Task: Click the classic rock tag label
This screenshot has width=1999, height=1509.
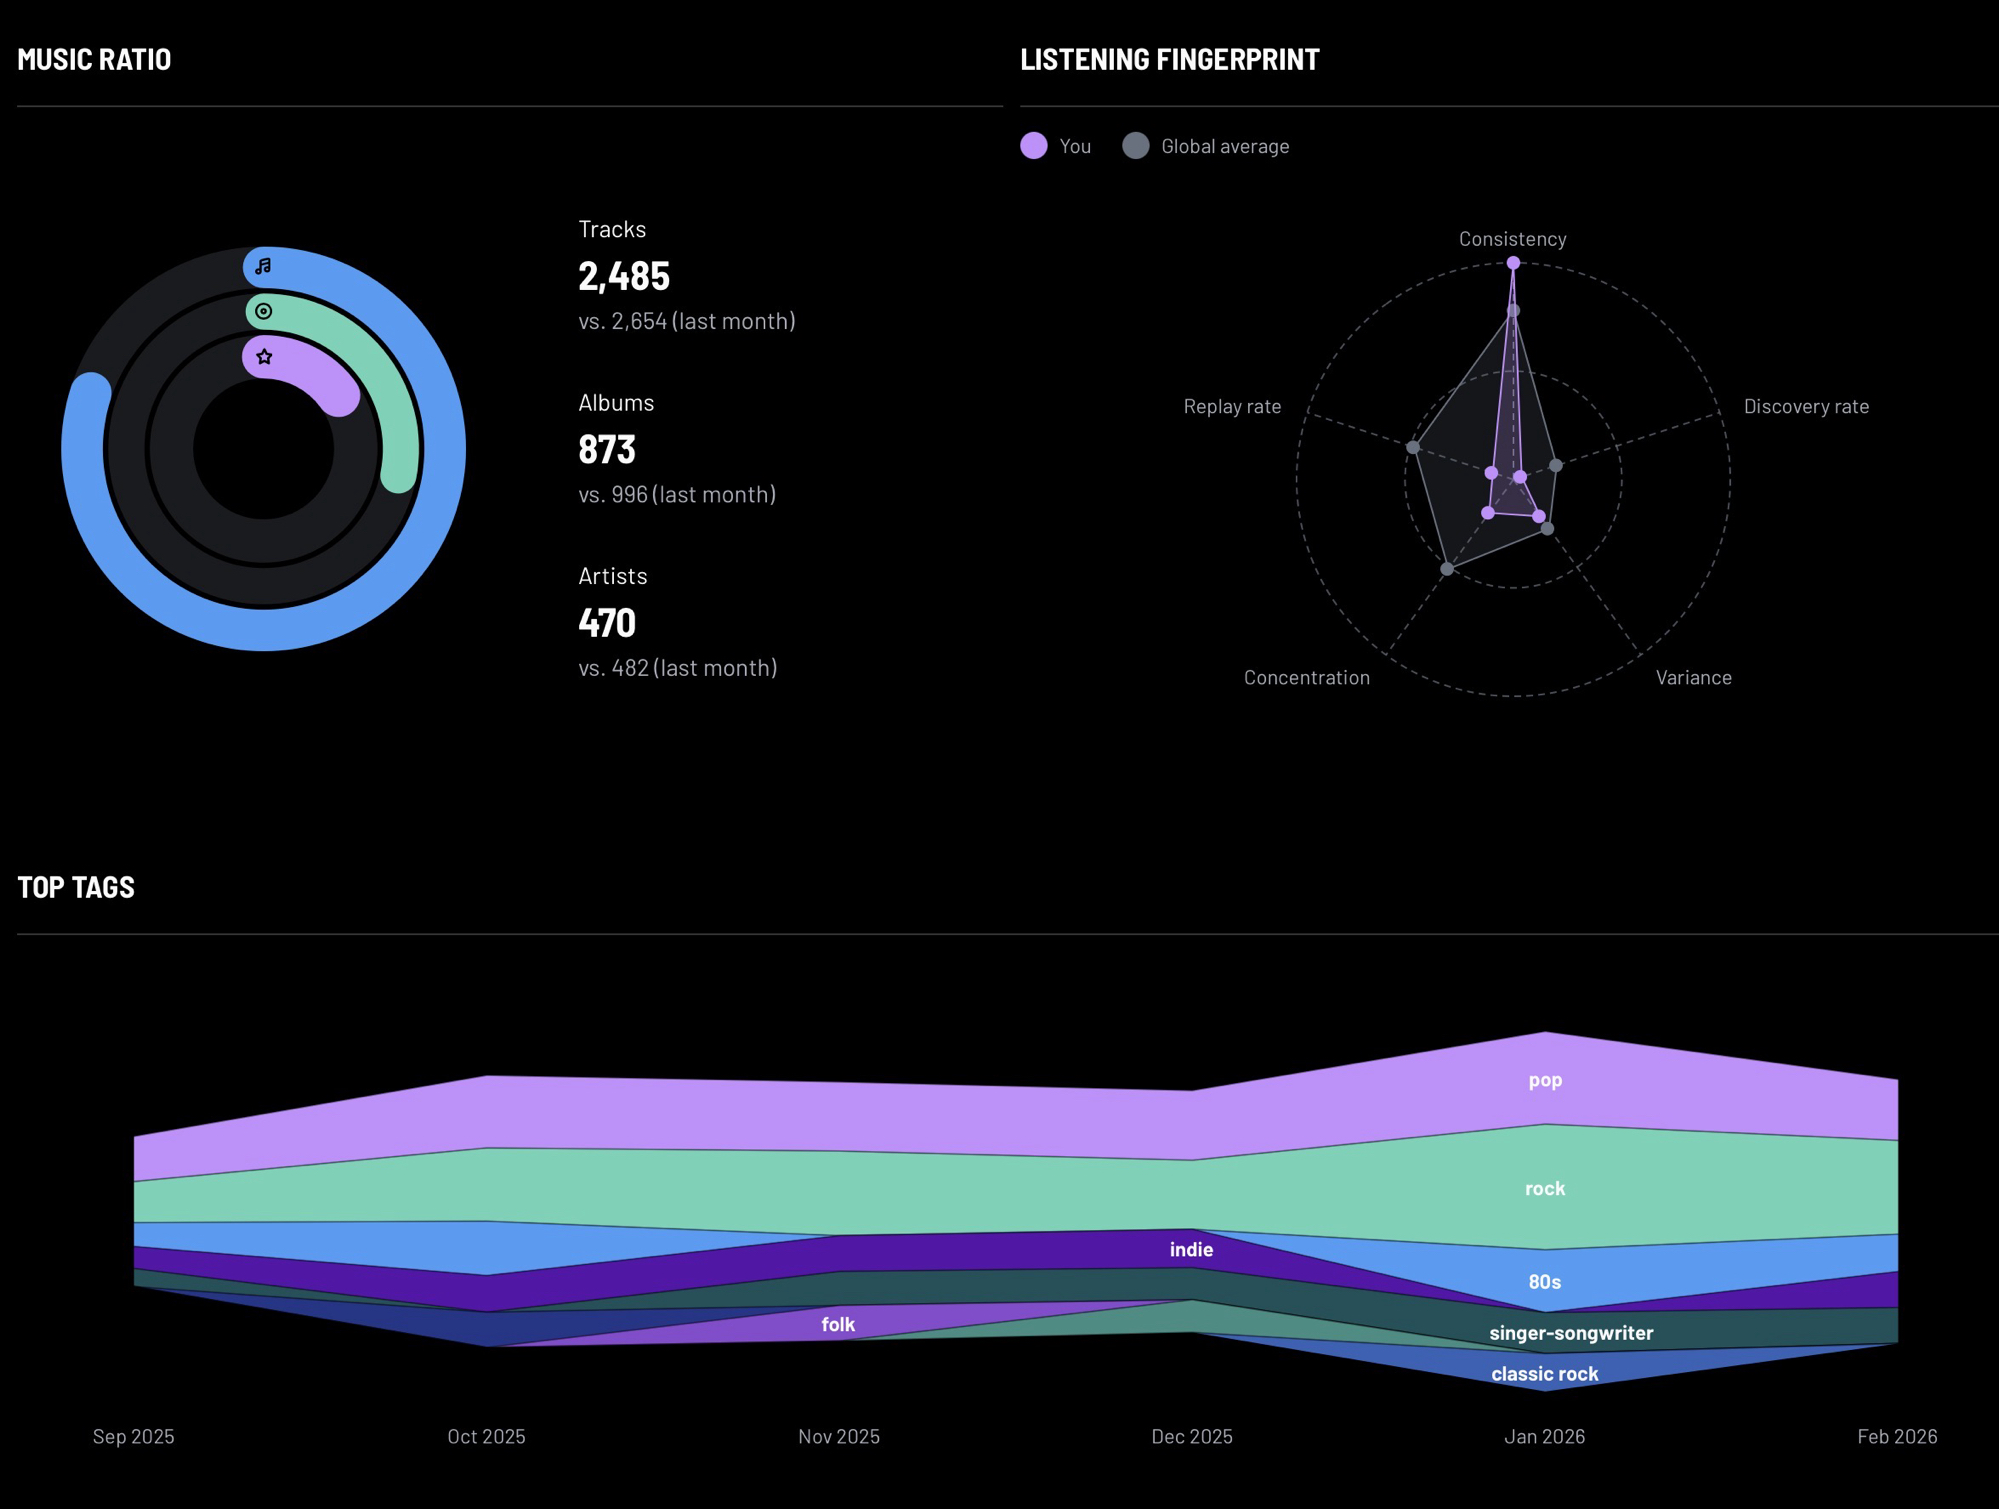Action: pos(1545,1373)
